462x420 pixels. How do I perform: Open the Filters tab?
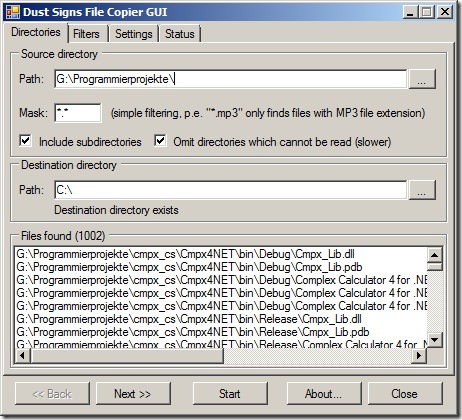click(x=86, y=34)
